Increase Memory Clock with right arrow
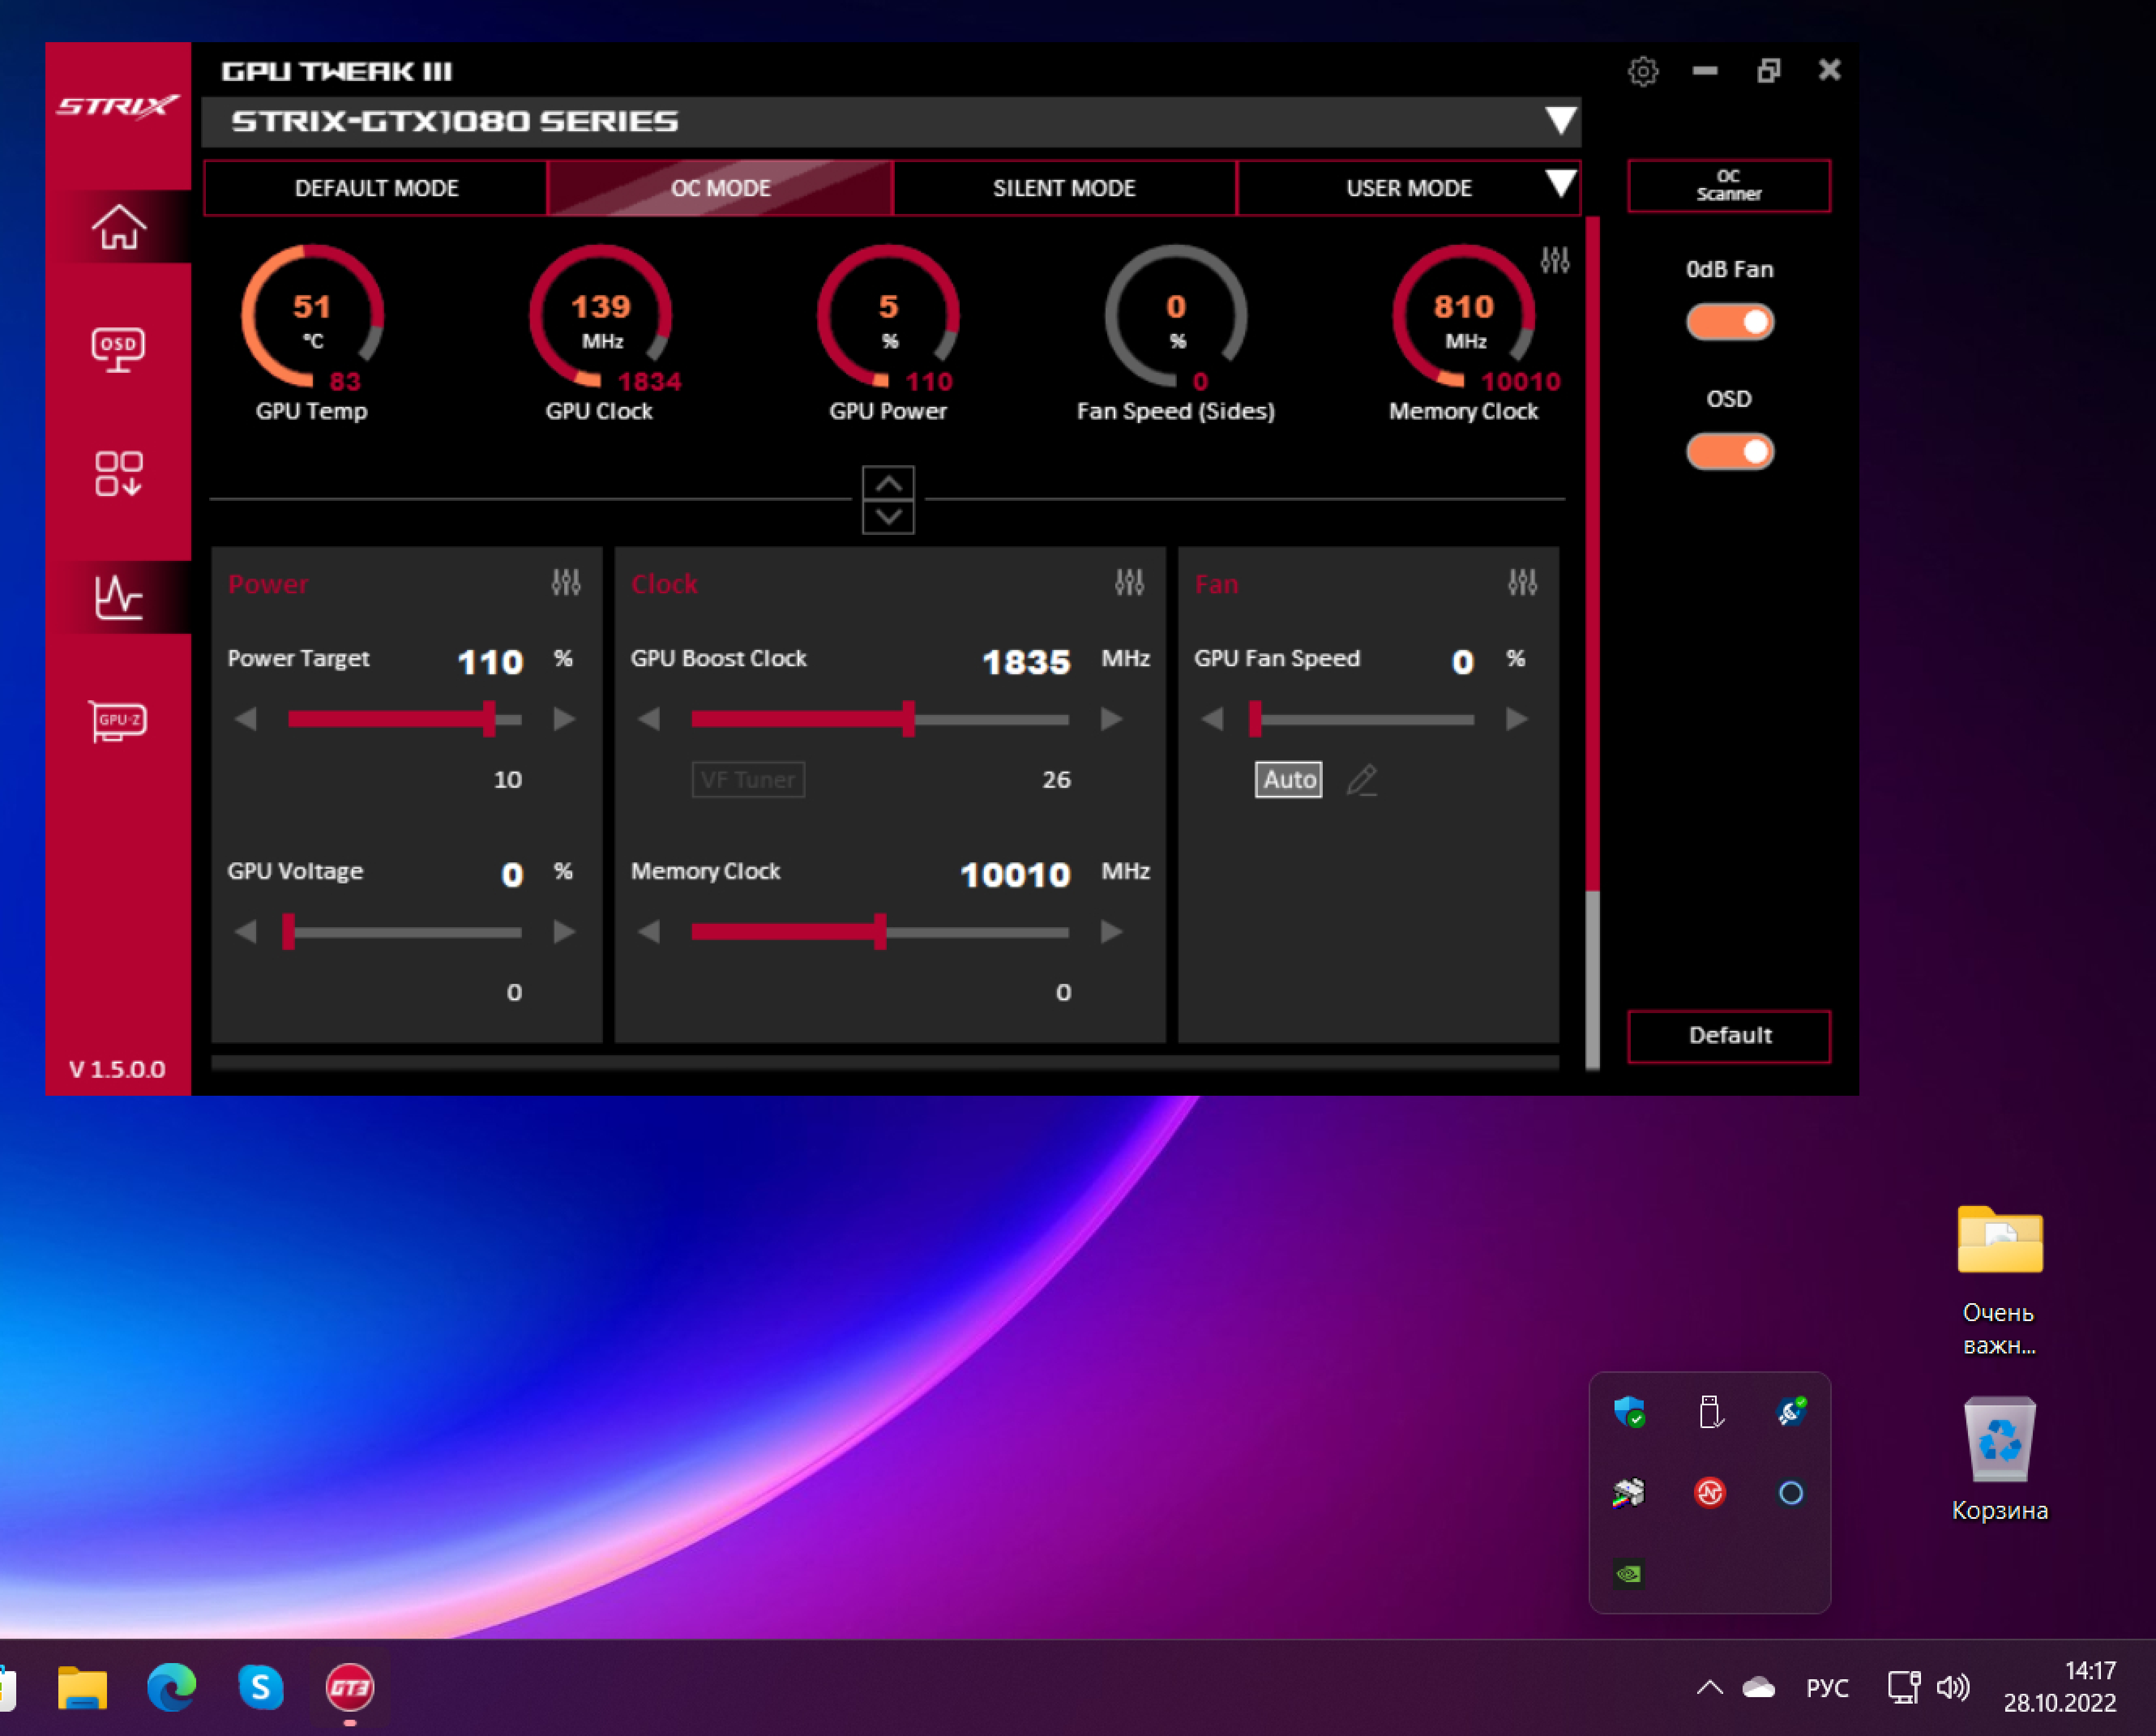The height and width of the screenshot is (1736, 2156). click(x=1111, y=932)
